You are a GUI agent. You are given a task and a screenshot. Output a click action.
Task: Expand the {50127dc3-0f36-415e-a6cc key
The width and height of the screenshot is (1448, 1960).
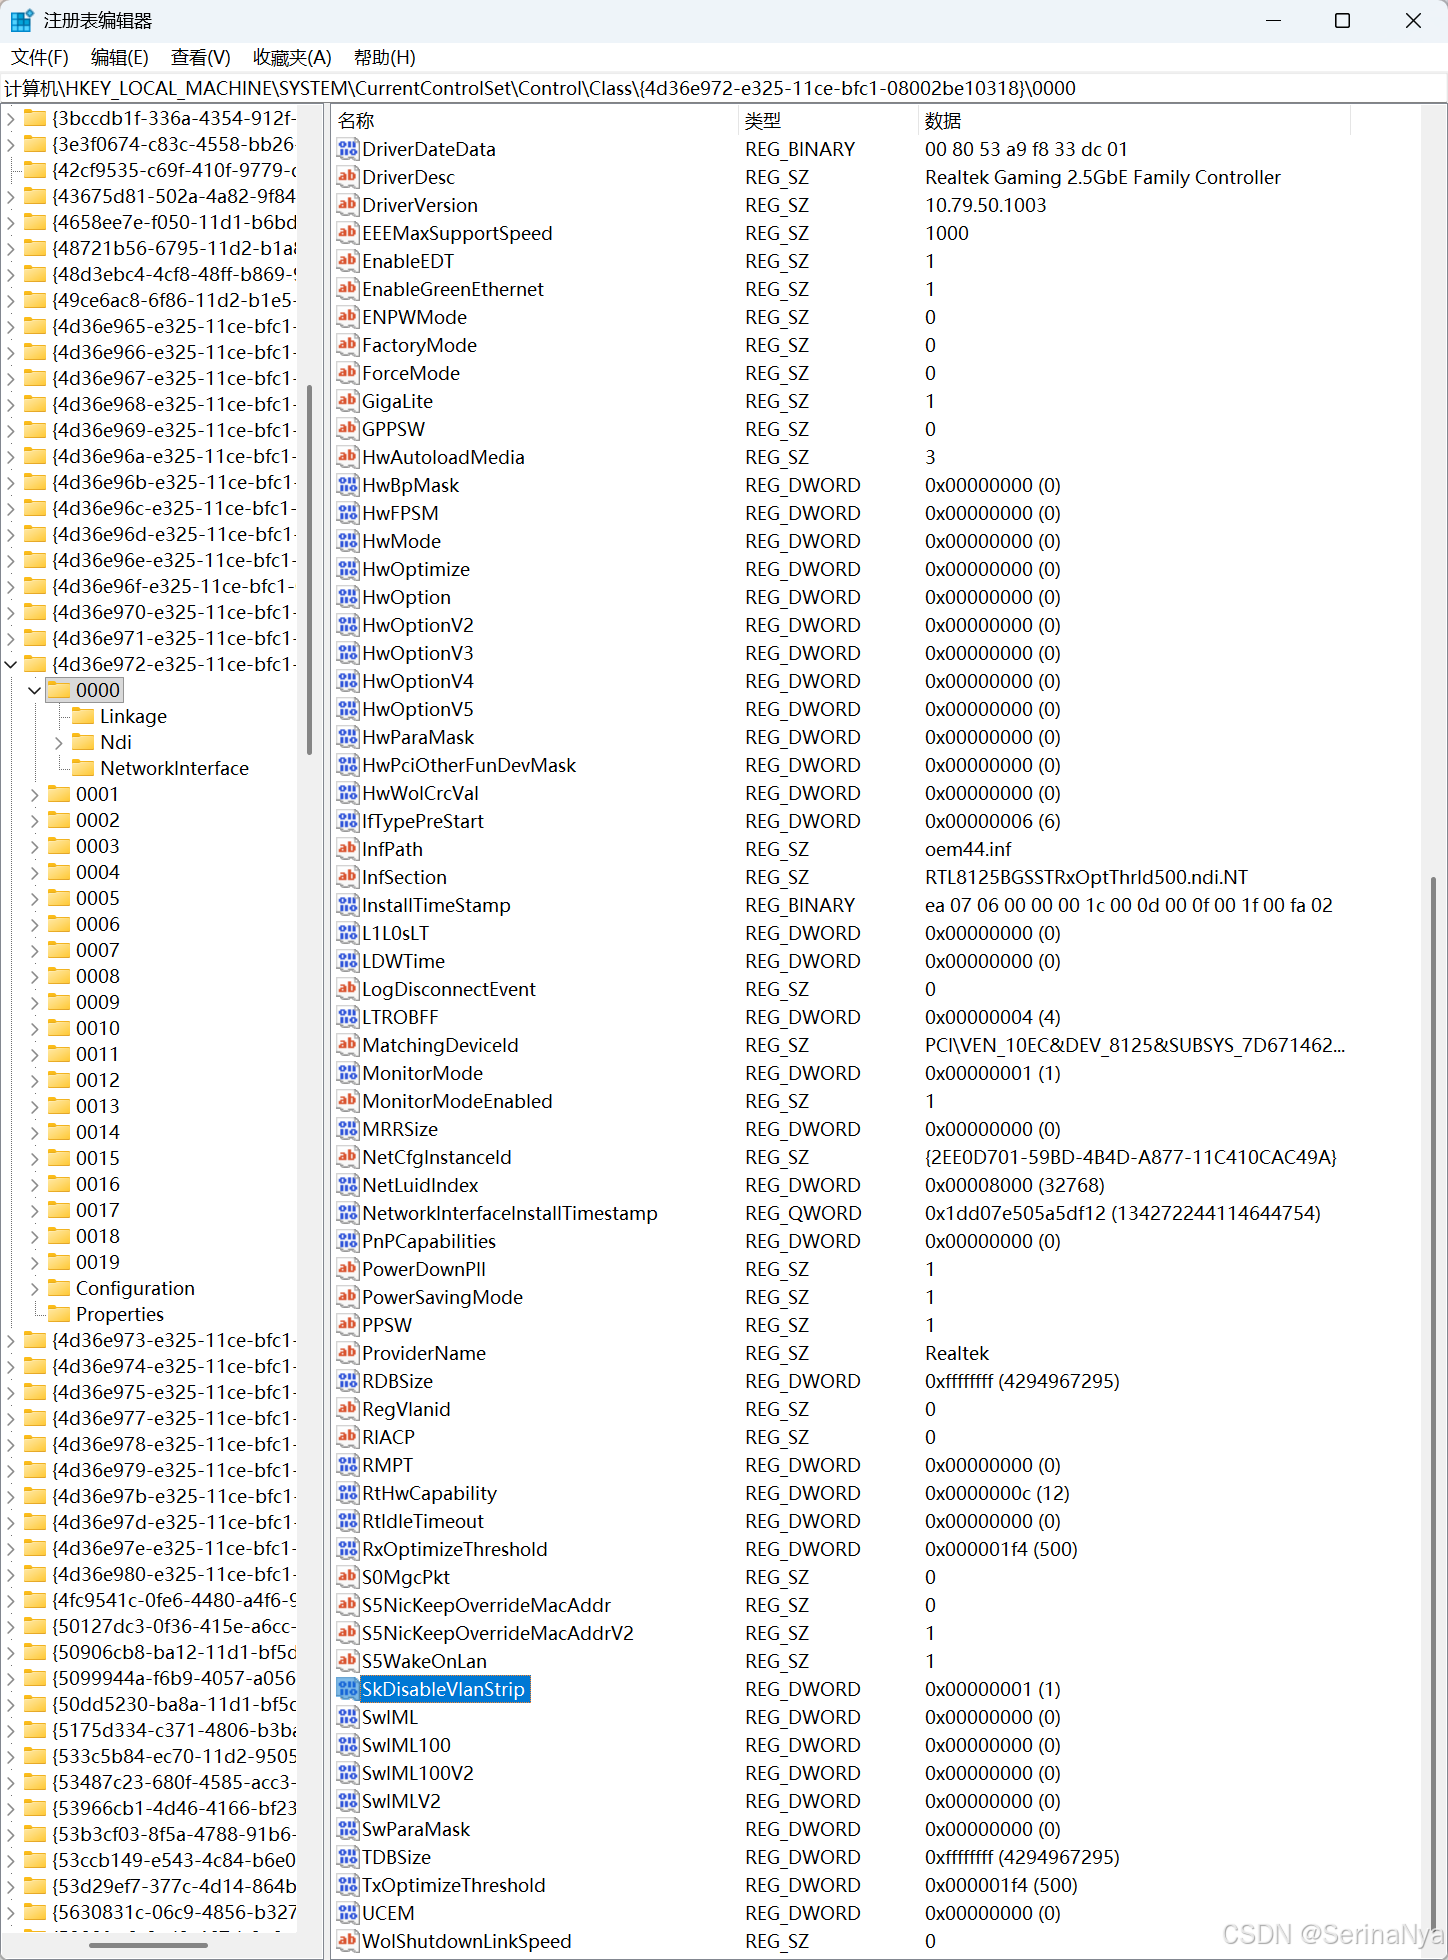pos(11,1626)
